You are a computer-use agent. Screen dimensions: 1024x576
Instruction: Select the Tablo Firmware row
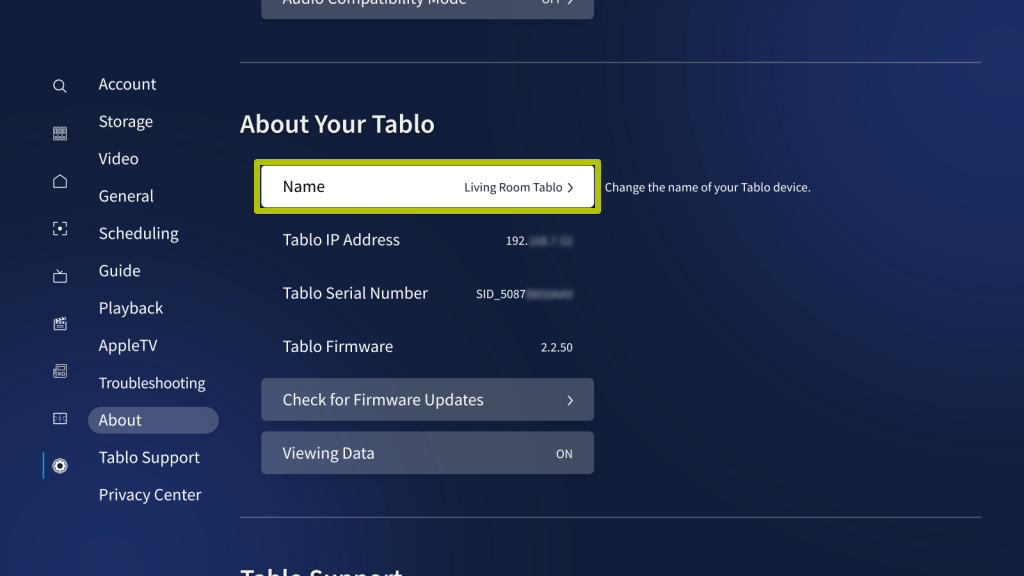tap(427, 347)
